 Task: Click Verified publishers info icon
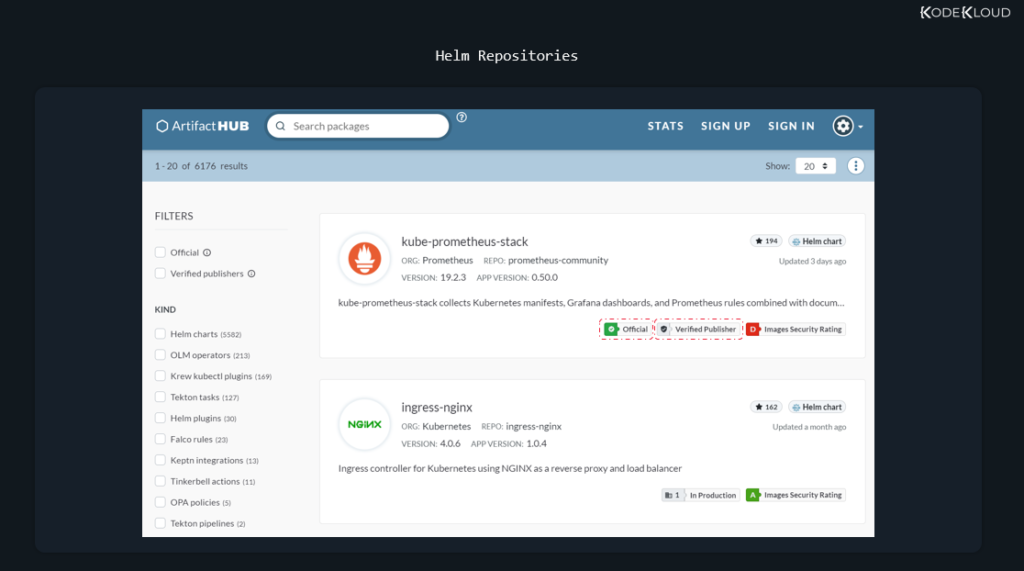tap(251, 274)
